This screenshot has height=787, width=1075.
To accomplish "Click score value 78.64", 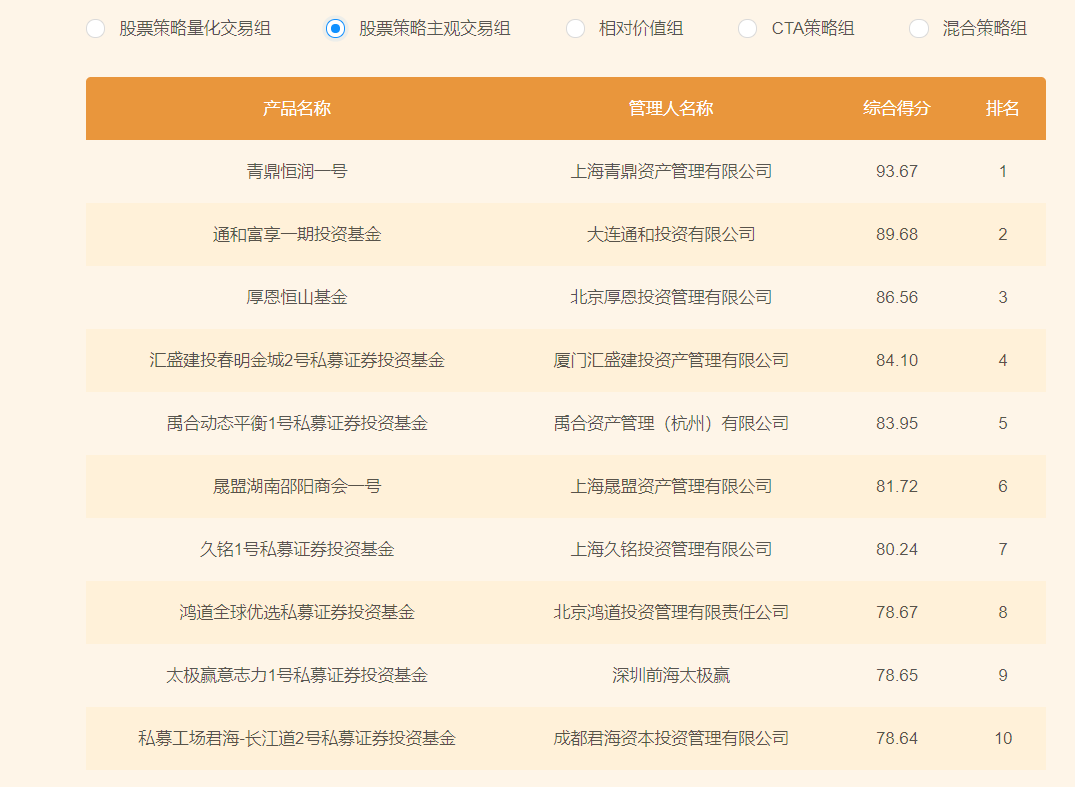I will point(897,739).
